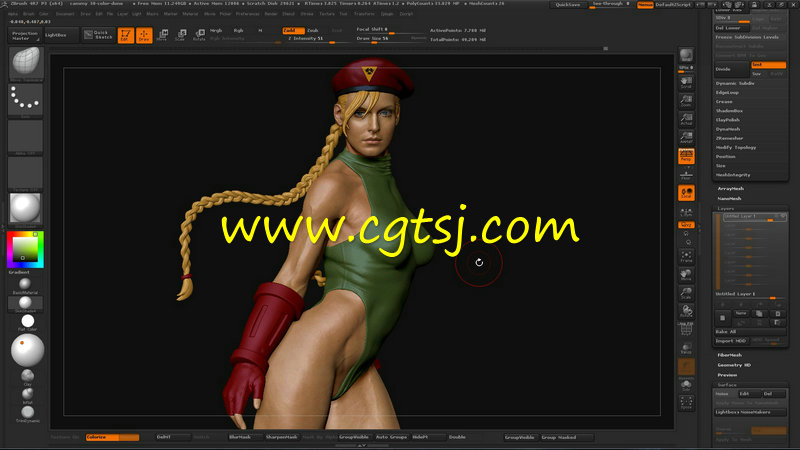Toggle Persp perspective view
The image size is (800, 450).
(686, 156)
